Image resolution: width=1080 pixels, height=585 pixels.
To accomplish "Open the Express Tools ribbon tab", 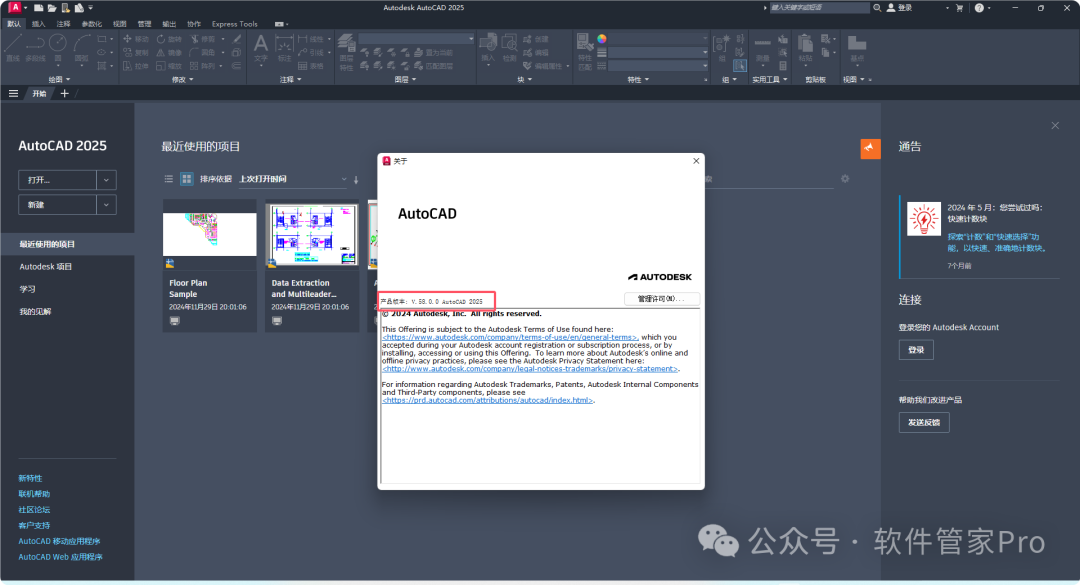I will [234, 23].
